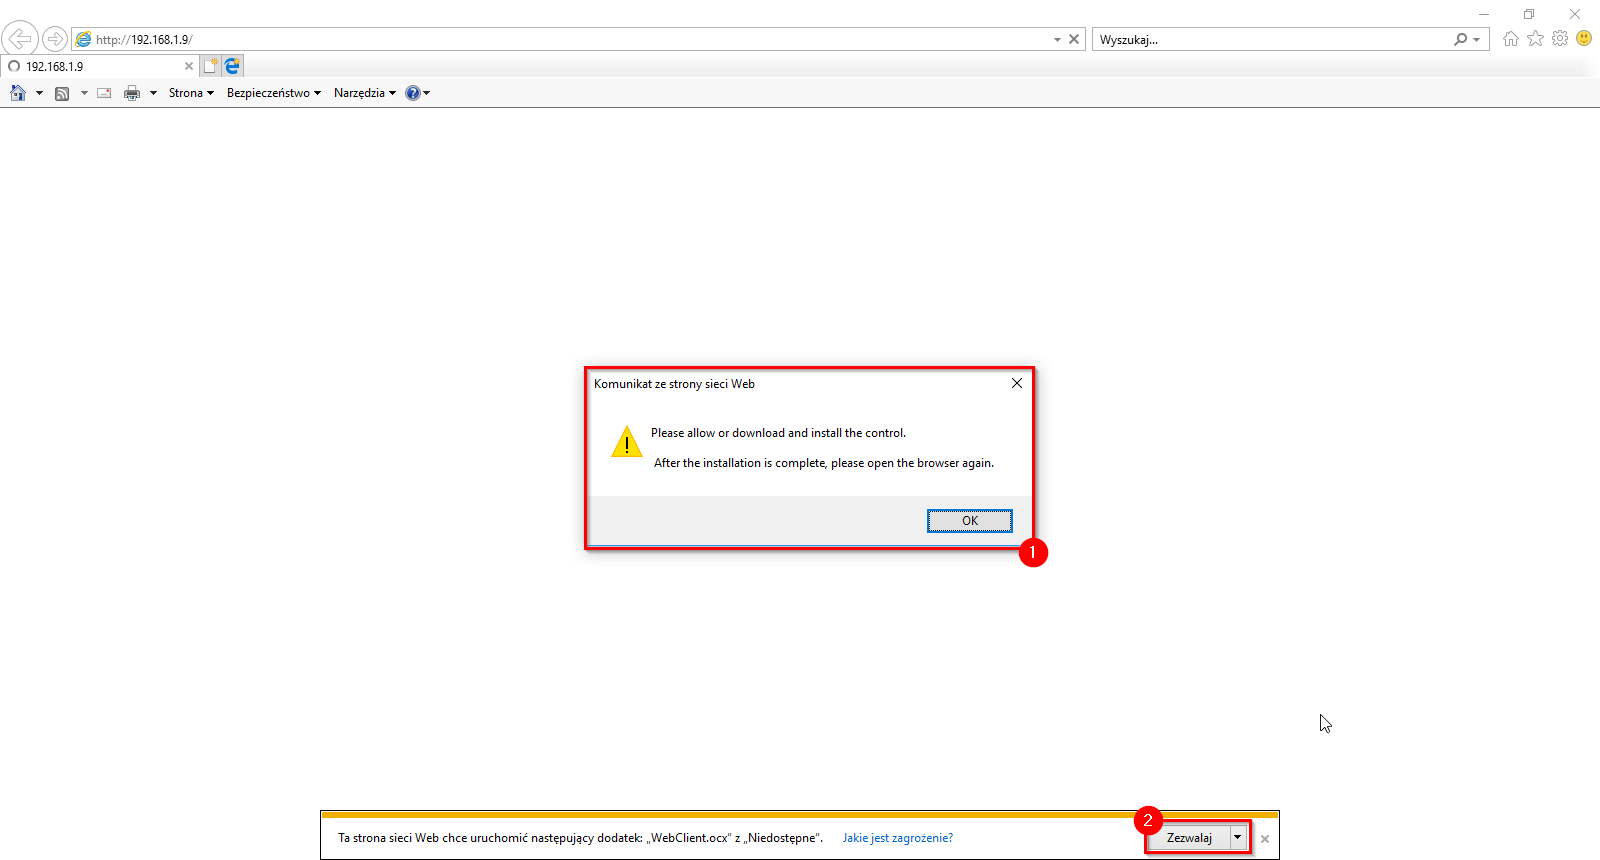Image resolution: width=1600 pixels, height=860 pixels.
Task: Open the Home icon in command bar
Action: point(18,93)
